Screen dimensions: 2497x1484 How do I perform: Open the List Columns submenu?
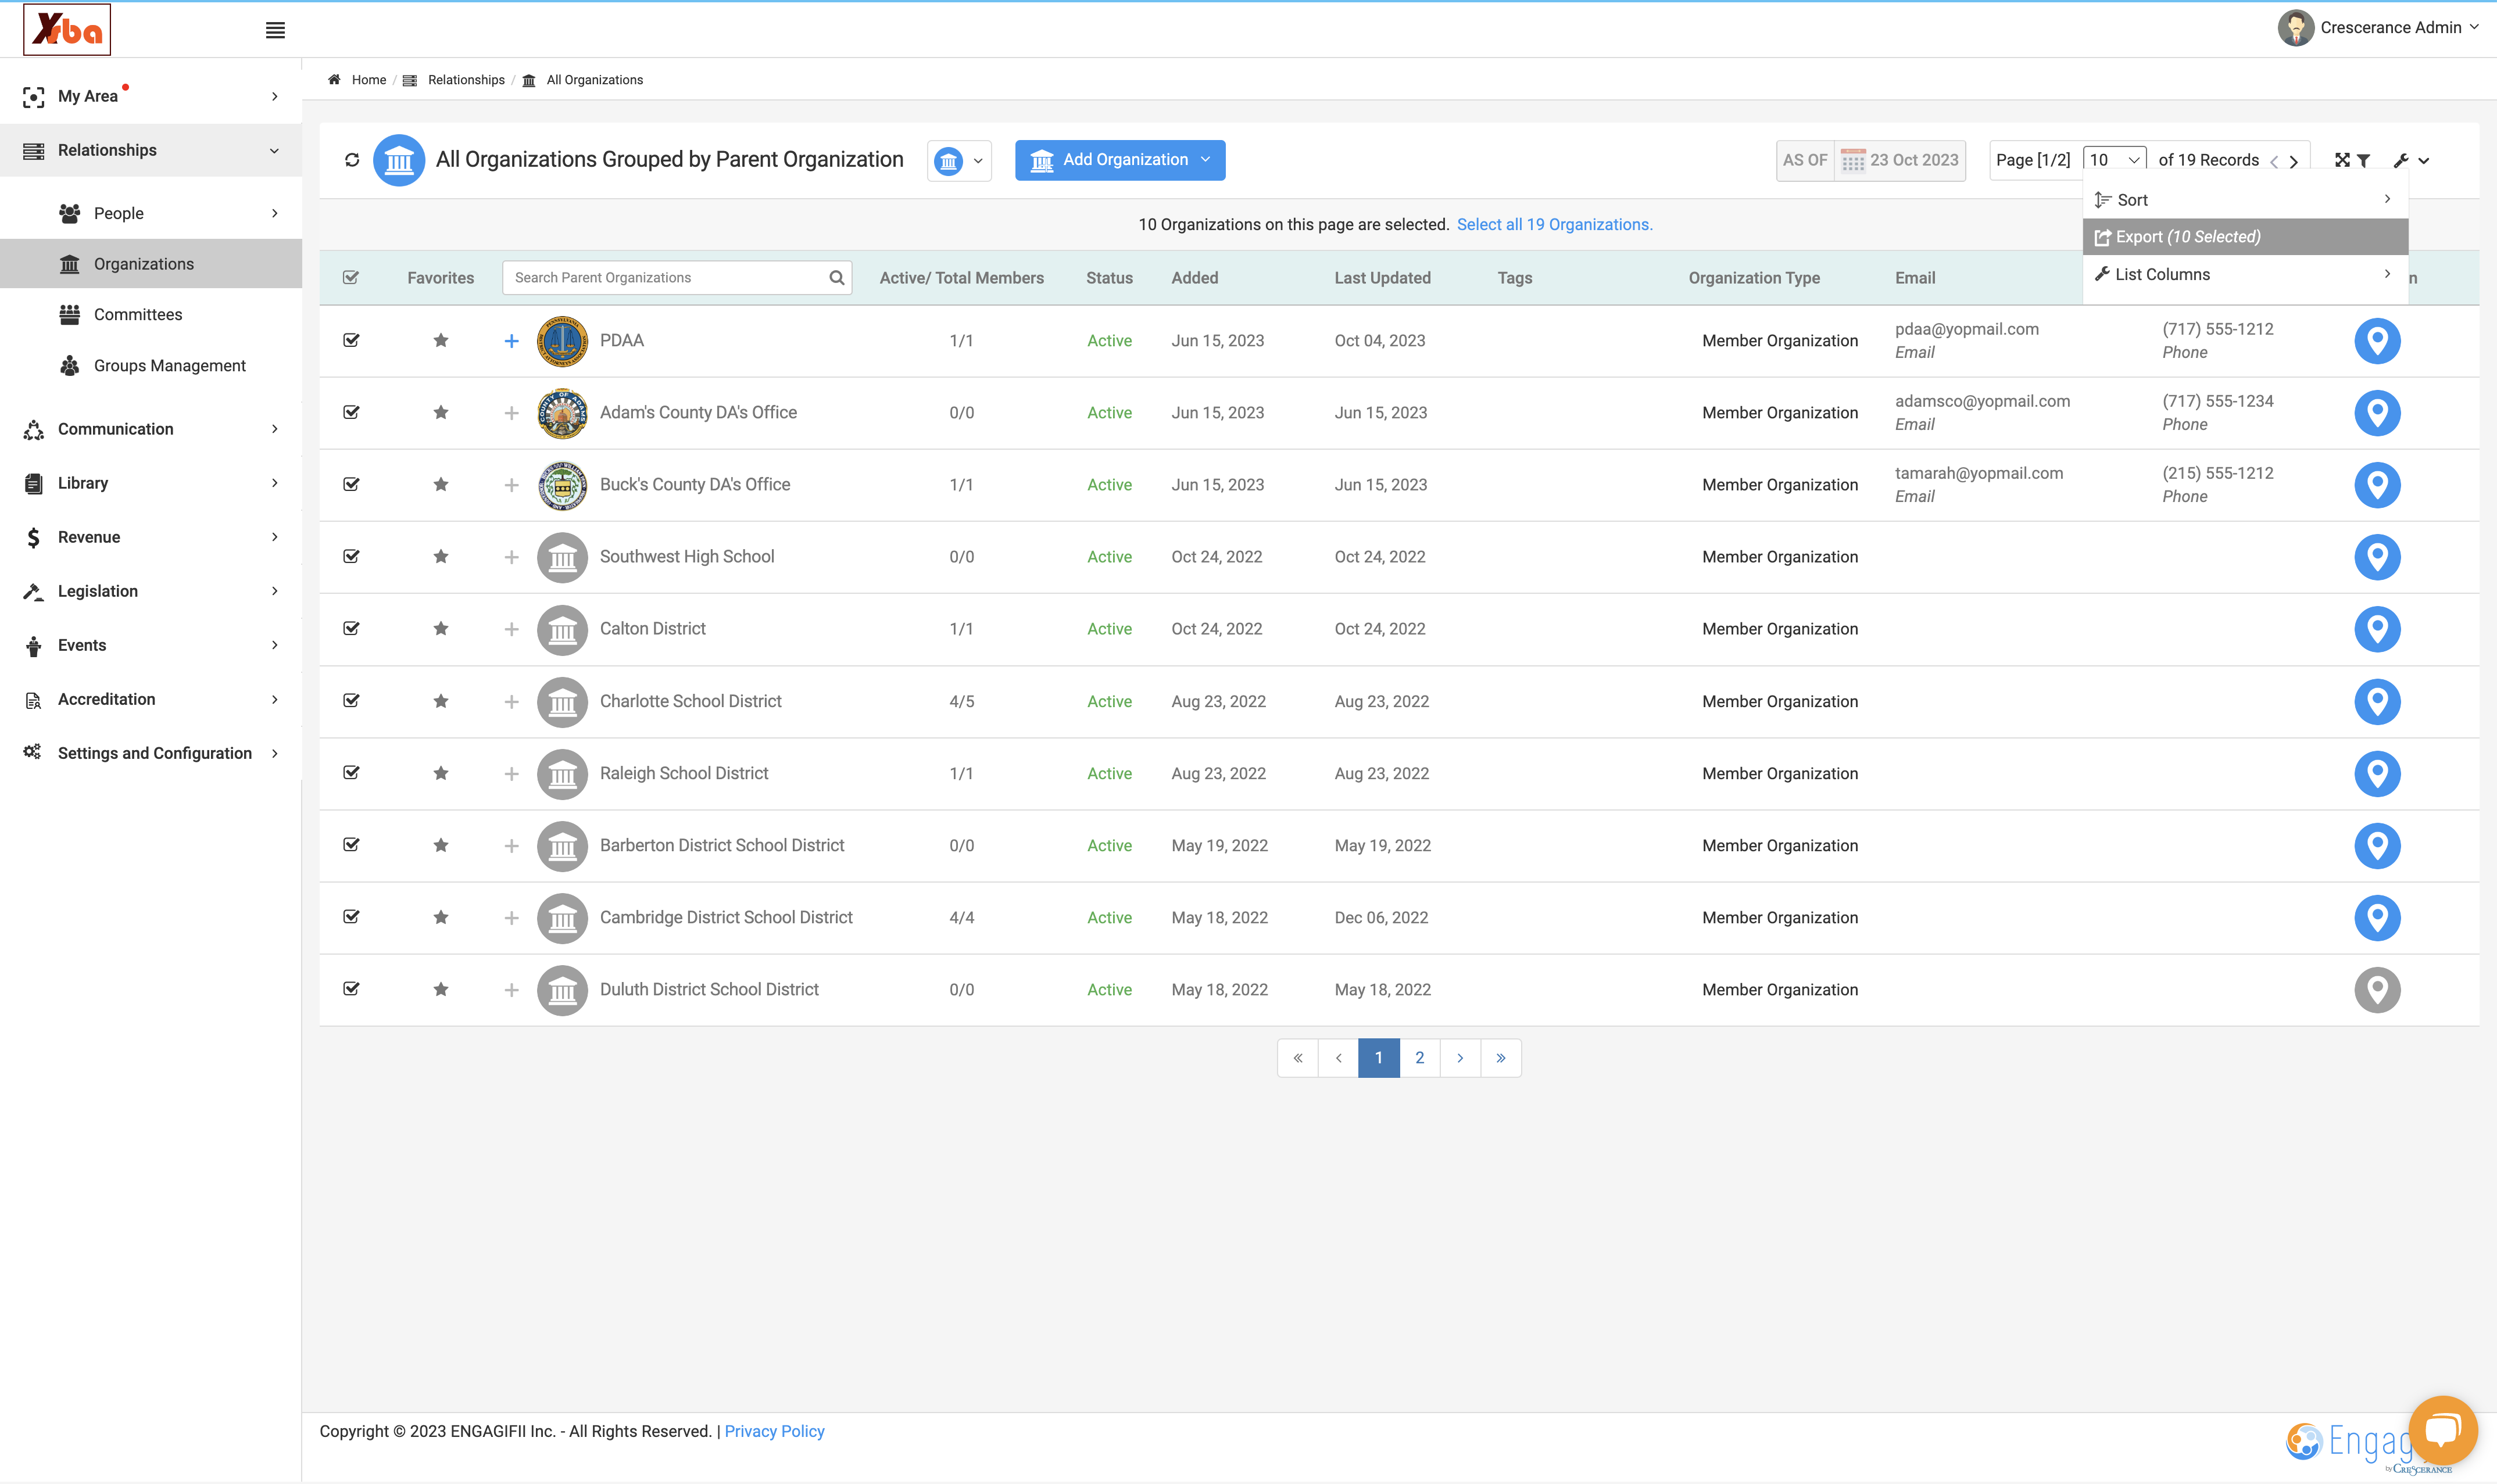(2245, 274)
